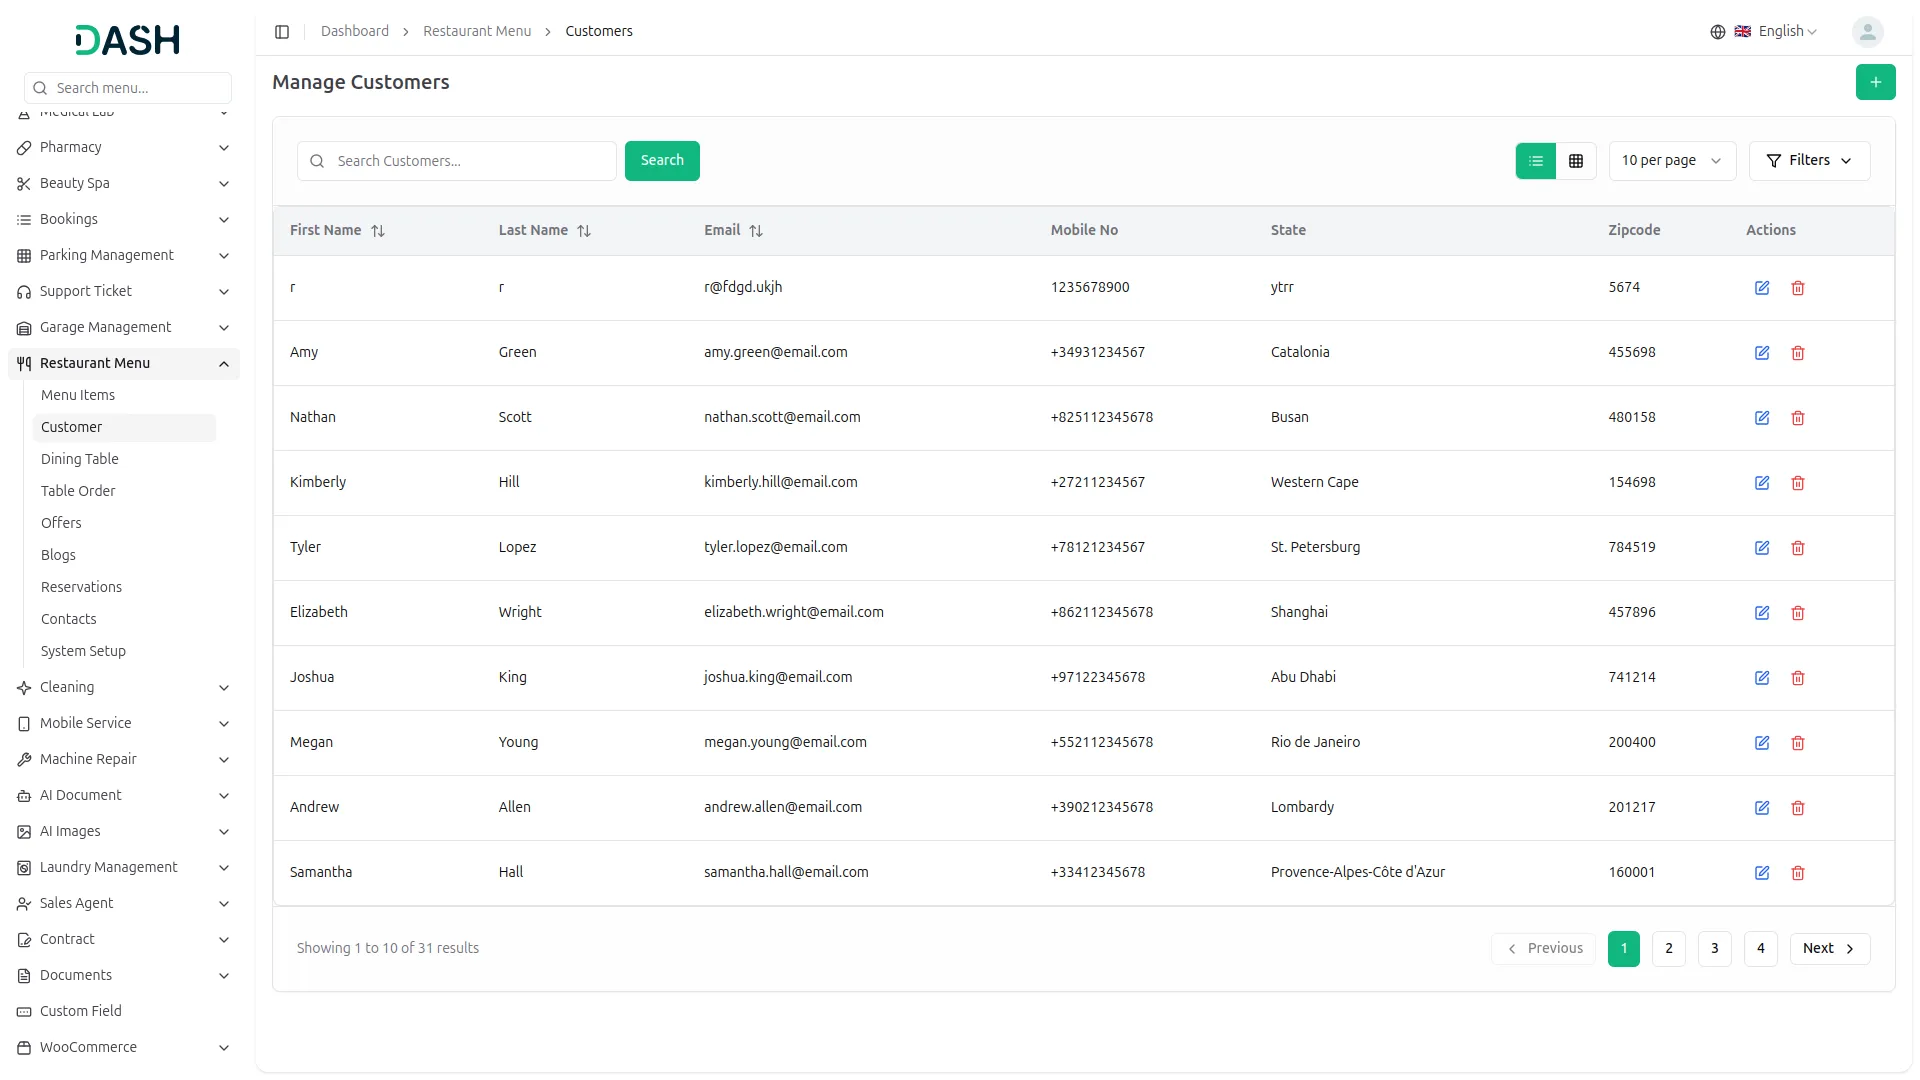Switch to list view layout

click(1536, 161)
